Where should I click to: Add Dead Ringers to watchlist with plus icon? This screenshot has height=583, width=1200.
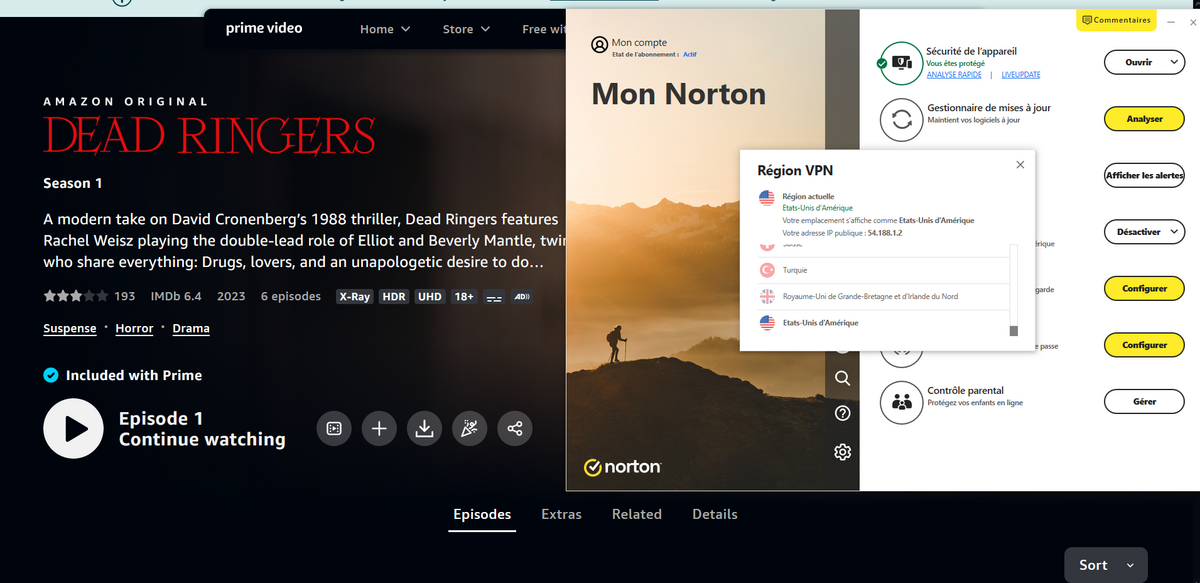pos(379,428)
